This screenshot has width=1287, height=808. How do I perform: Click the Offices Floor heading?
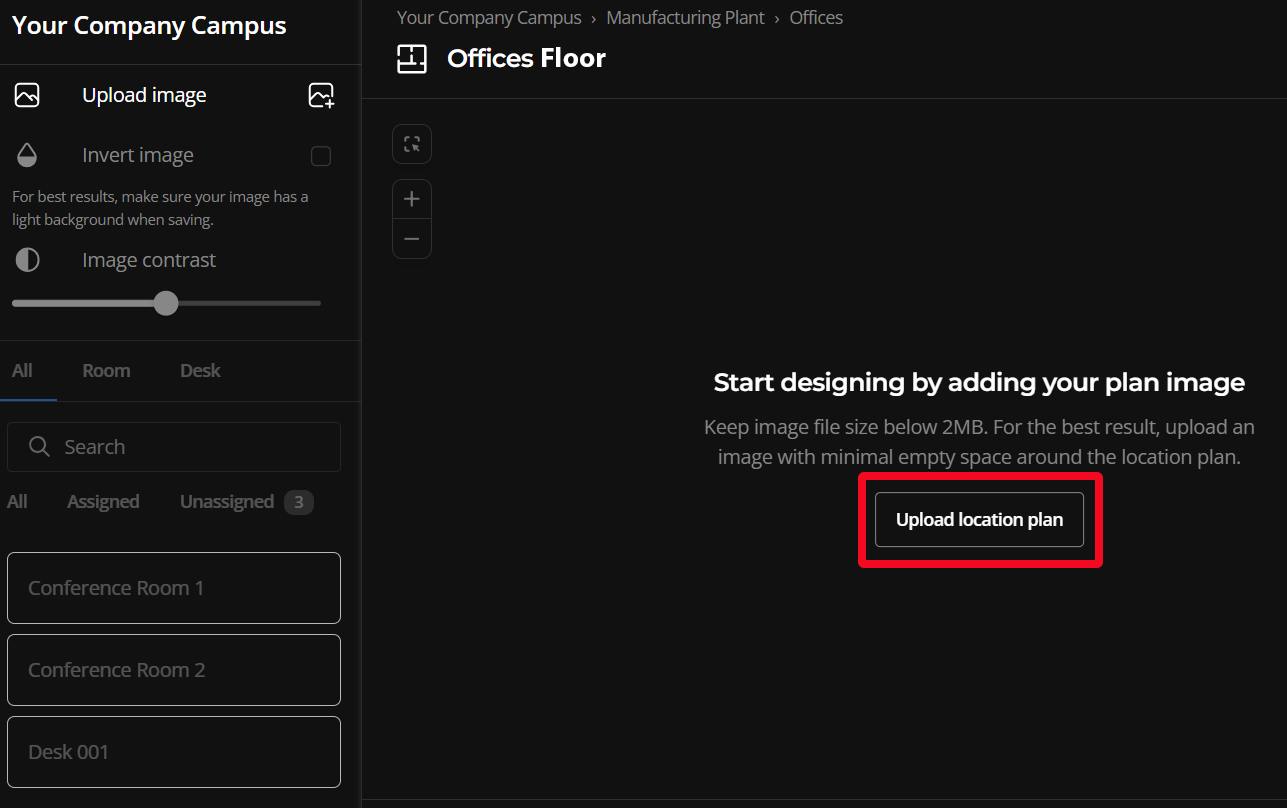[526, 58]
